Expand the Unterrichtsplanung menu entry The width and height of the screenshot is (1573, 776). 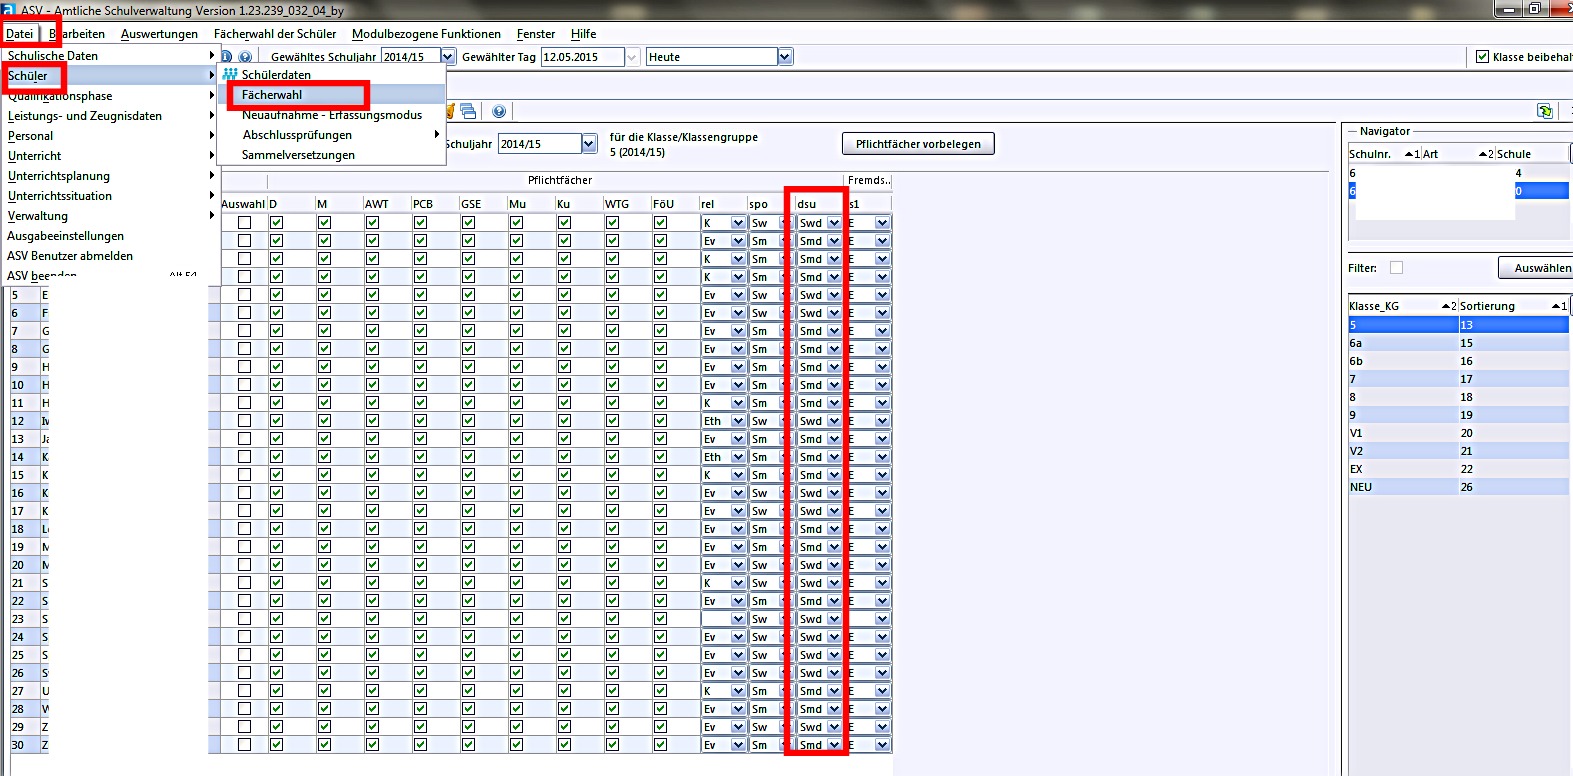click(x=109, y=176)
